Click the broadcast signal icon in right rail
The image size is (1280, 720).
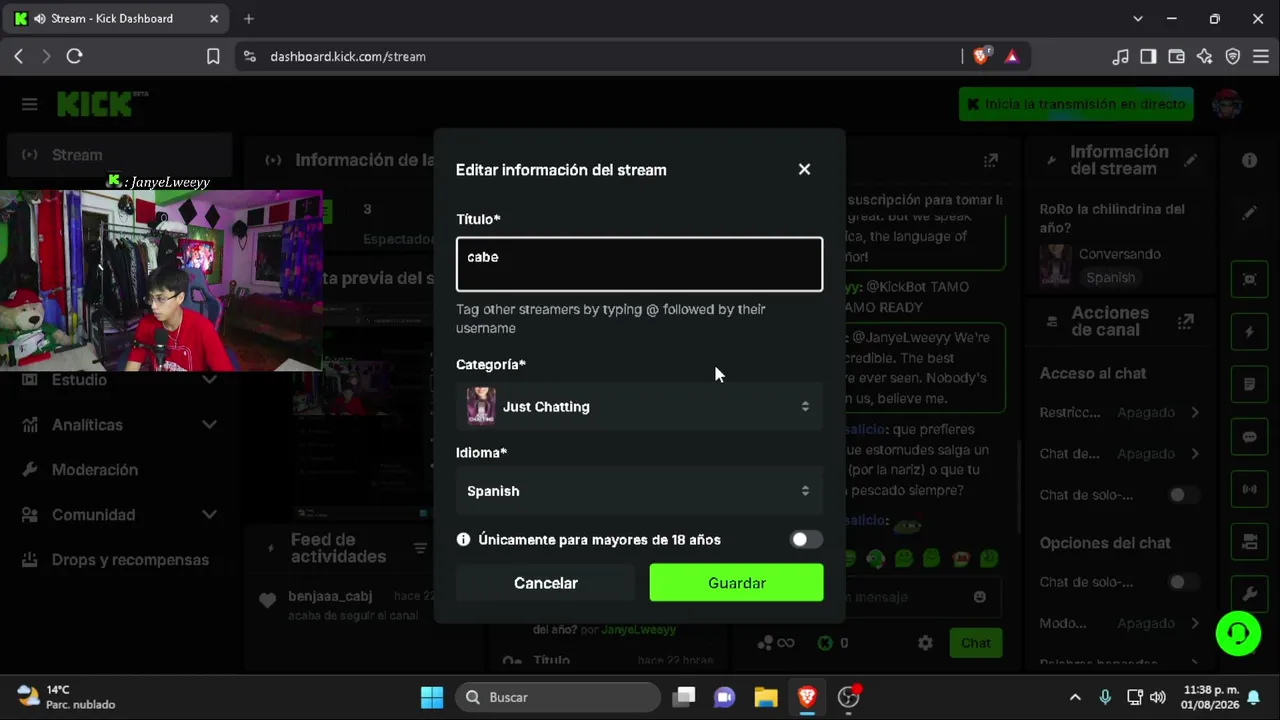coord(1249,489)
